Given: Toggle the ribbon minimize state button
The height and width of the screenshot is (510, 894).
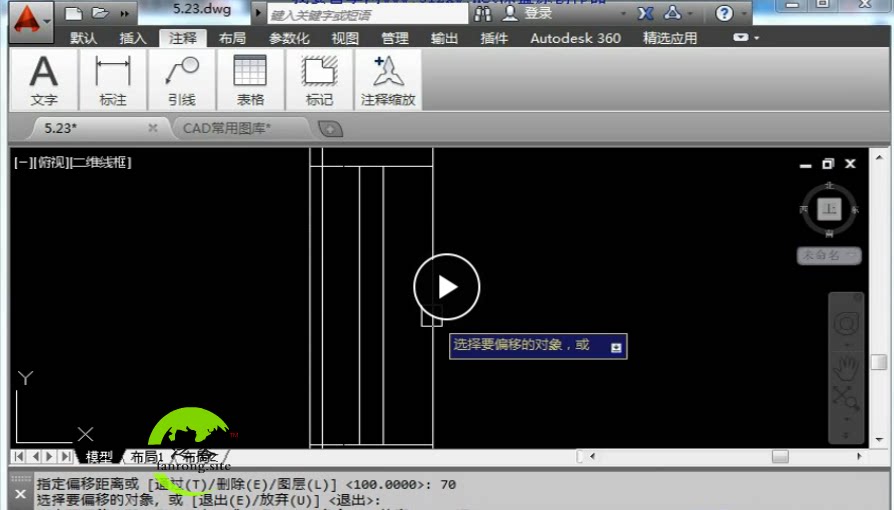Looking at the screenshot, I should point(741,38).
